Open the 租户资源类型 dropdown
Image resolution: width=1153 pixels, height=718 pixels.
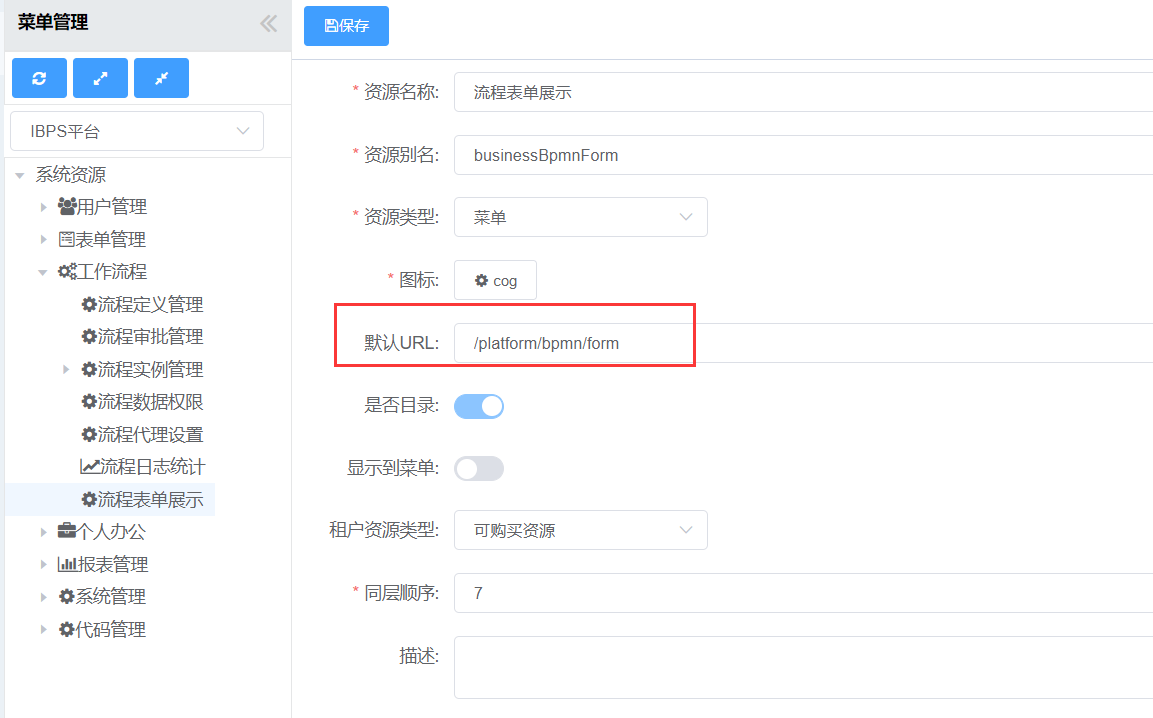coord(580,530)
